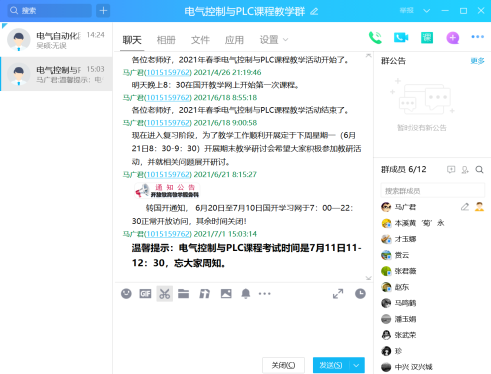Start a video call with the group
491x374 pixels.
[x=401, y=37]
